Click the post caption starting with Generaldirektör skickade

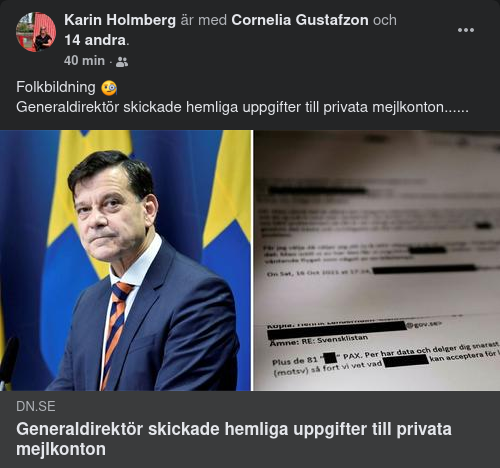242,107
